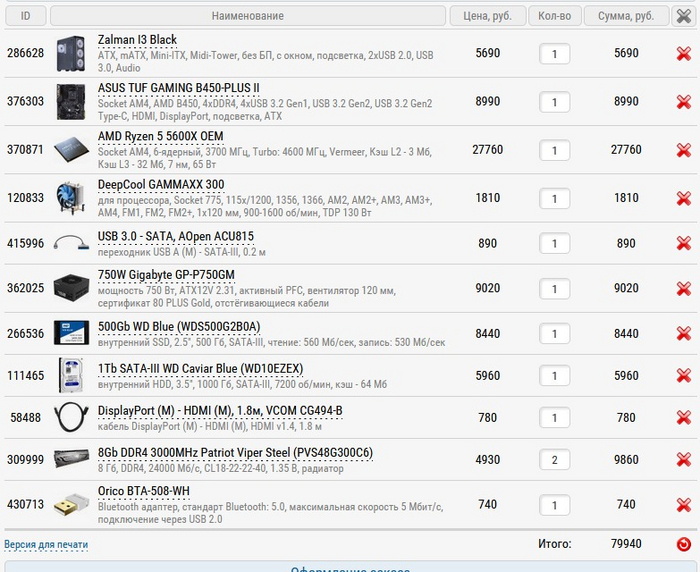
Task: Remove AMD Ryzen 5 5600X OEM item
Action: point(683,150)
